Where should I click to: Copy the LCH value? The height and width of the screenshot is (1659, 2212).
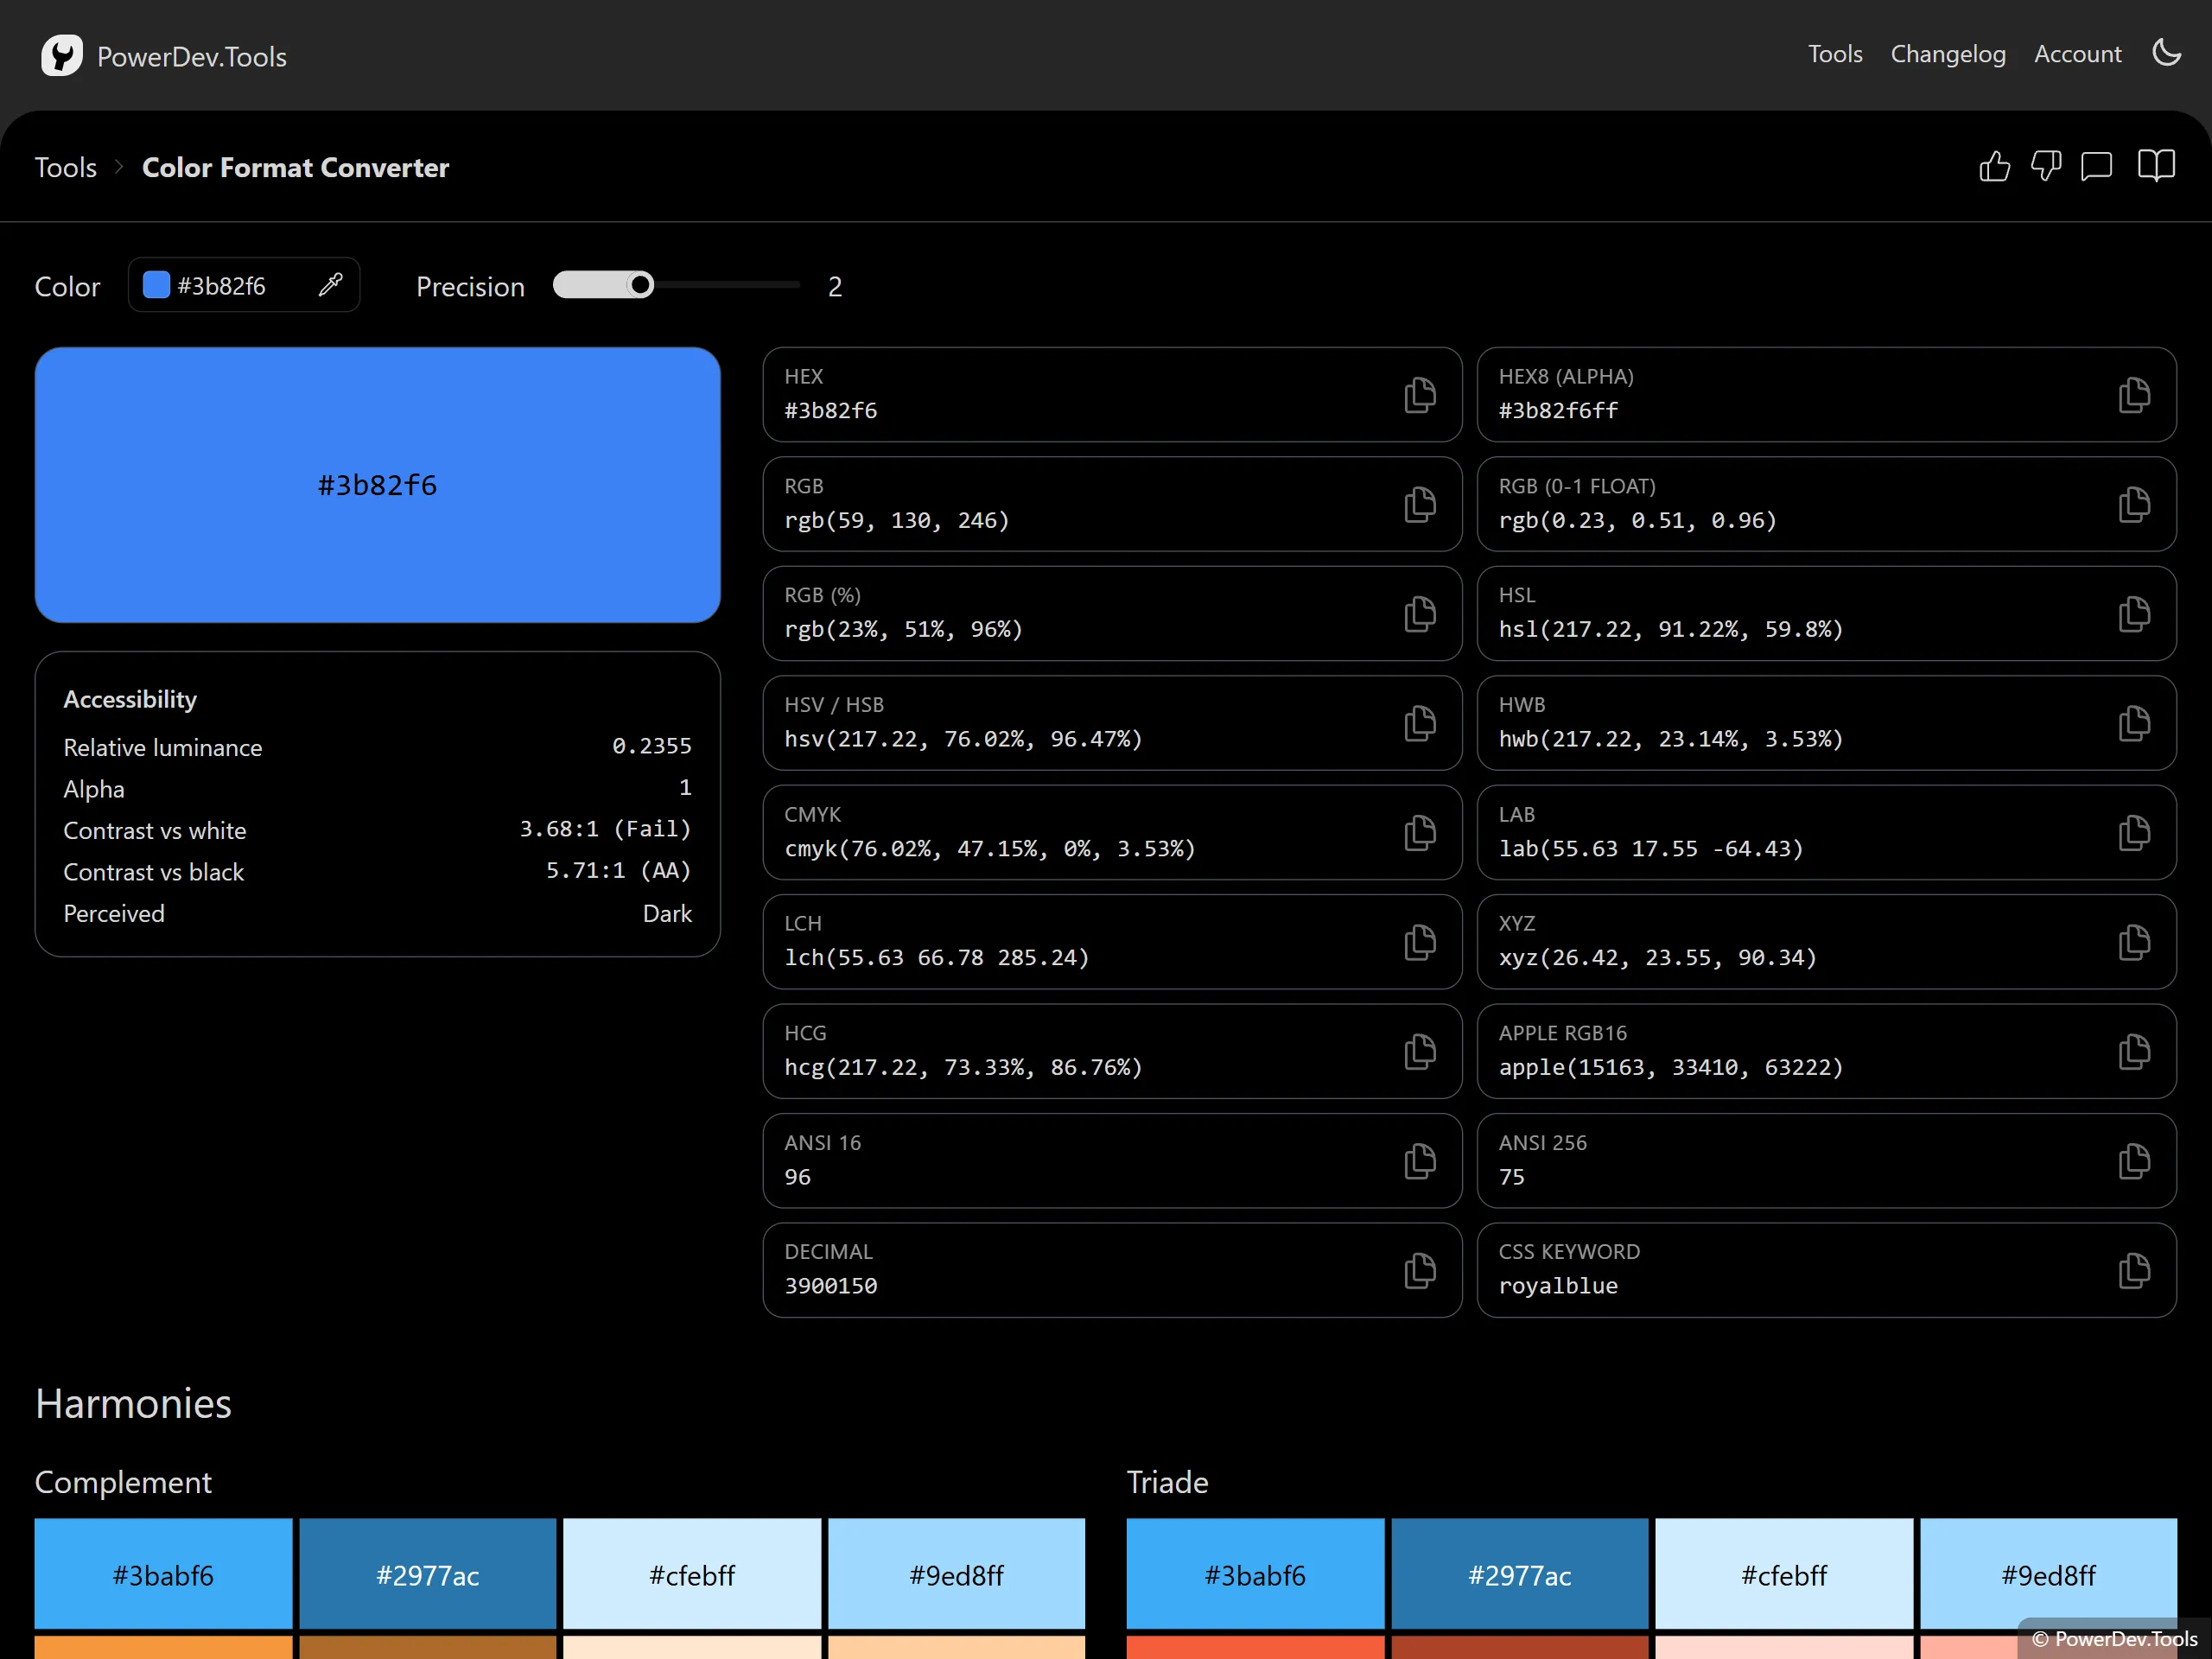(x=1419, y=942)
